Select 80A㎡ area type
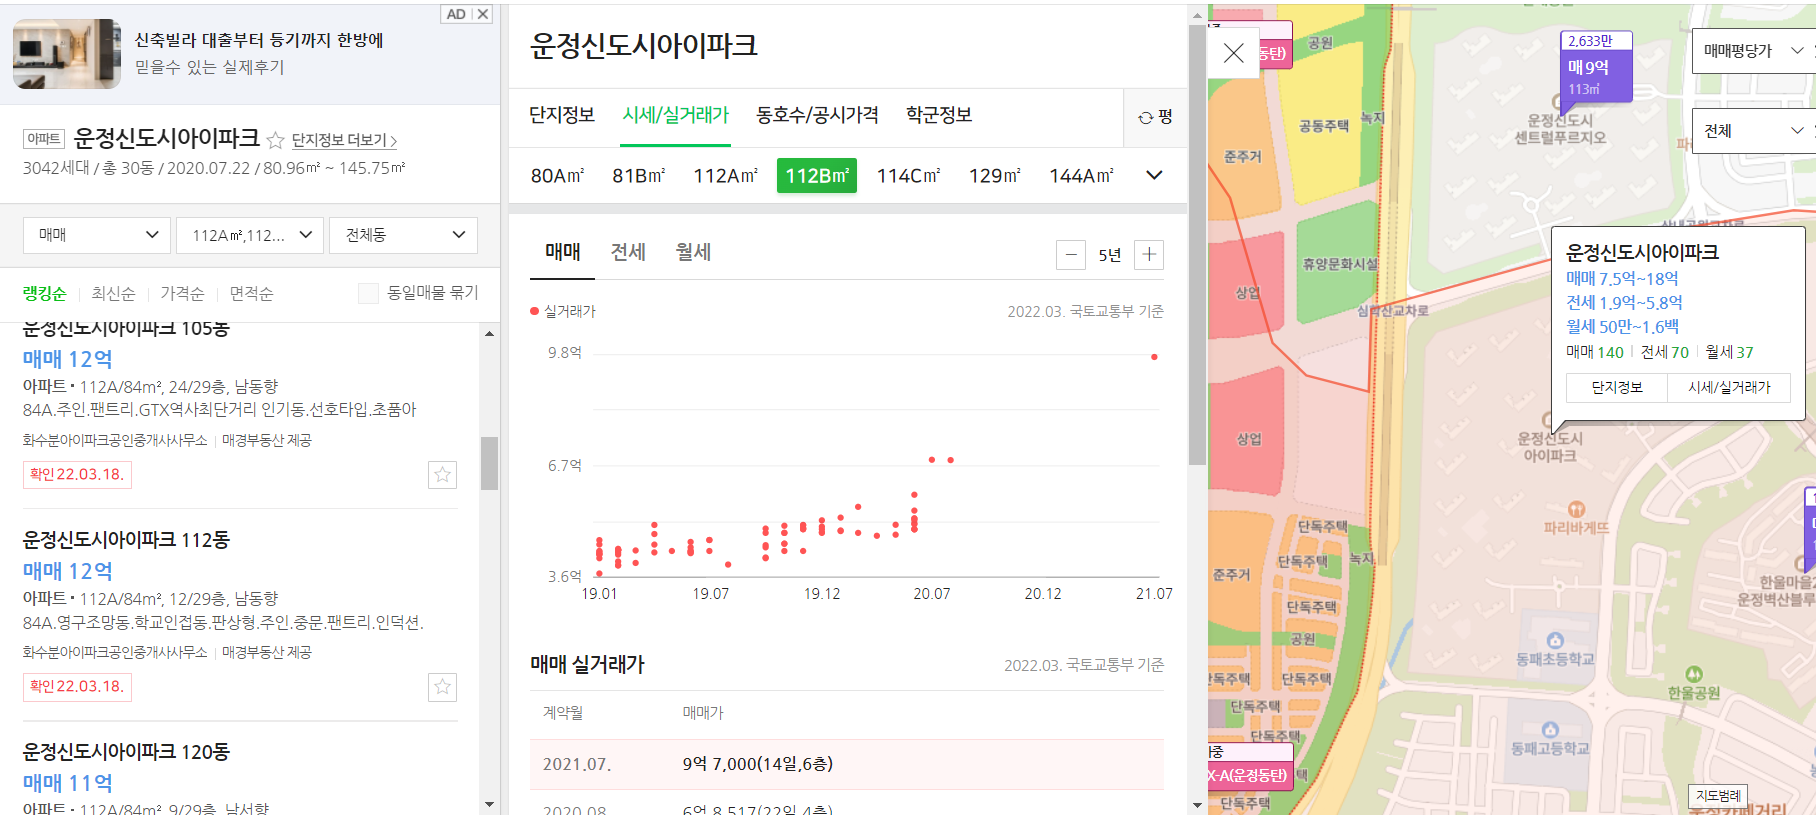Image resolution: width=1816 pixels, height=815 pixels. [x=557, y=176]
